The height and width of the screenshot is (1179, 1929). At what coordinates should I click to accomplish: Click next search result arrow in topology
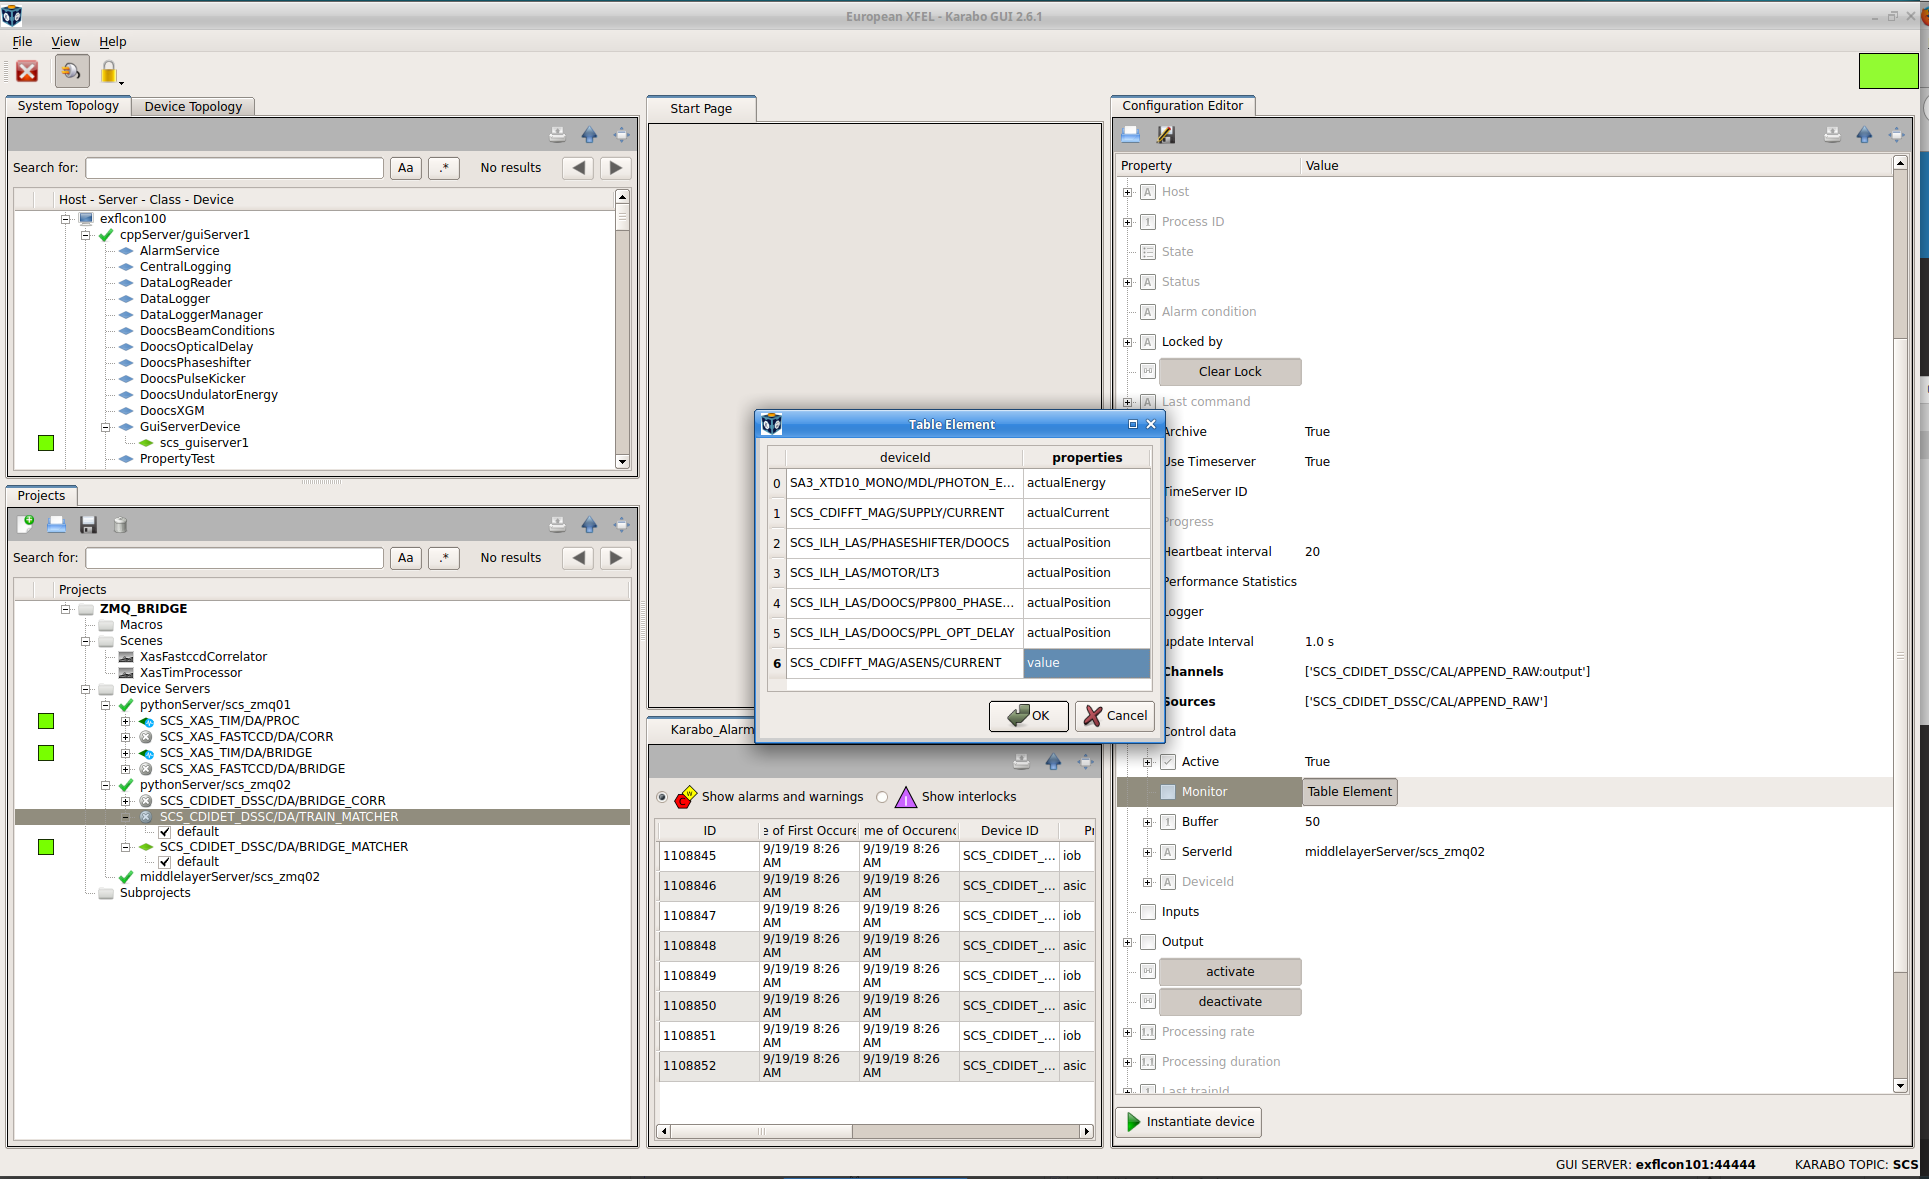click(x=616, y=168)
